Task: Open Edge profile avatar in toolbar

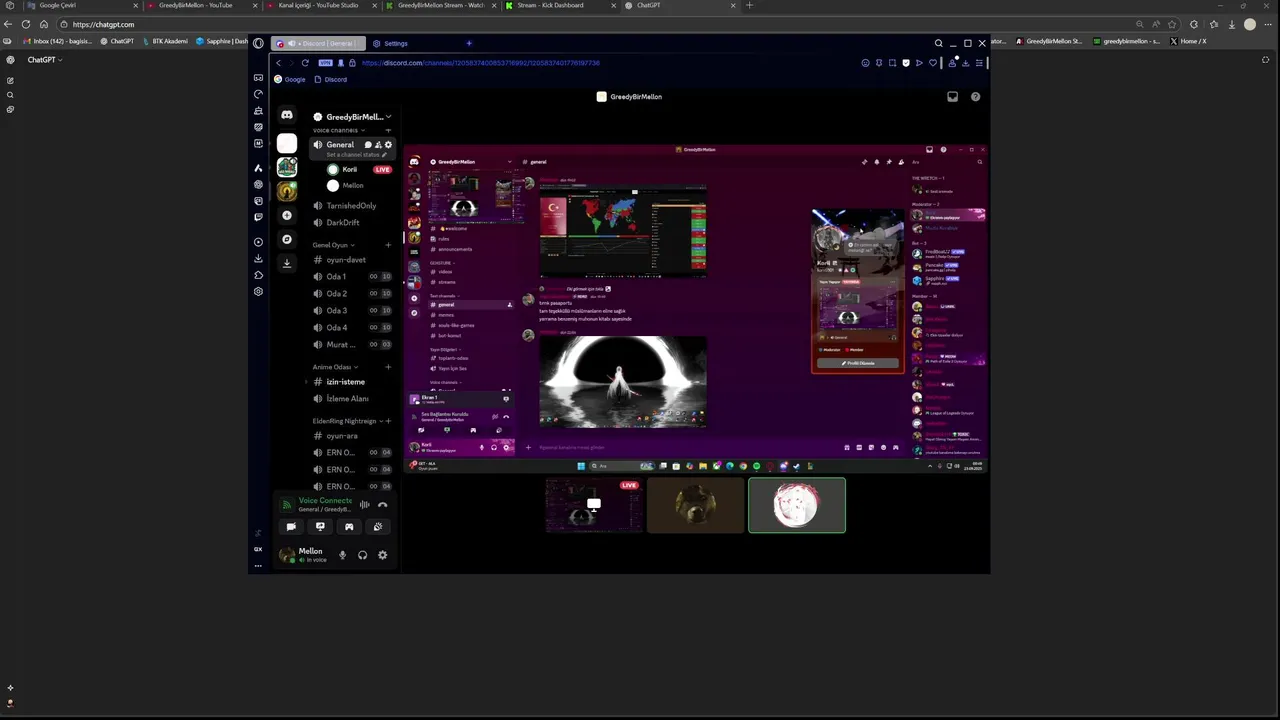Action: pos(1249,24)
